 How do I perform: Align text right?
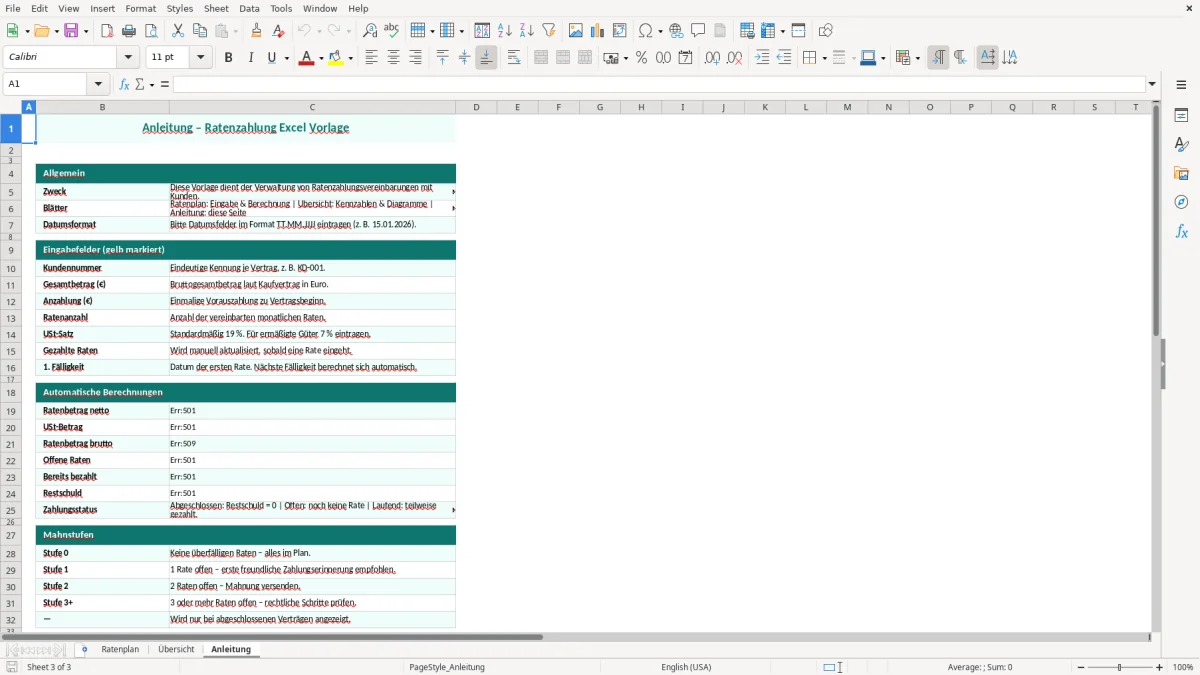click(x=415, y=58)
